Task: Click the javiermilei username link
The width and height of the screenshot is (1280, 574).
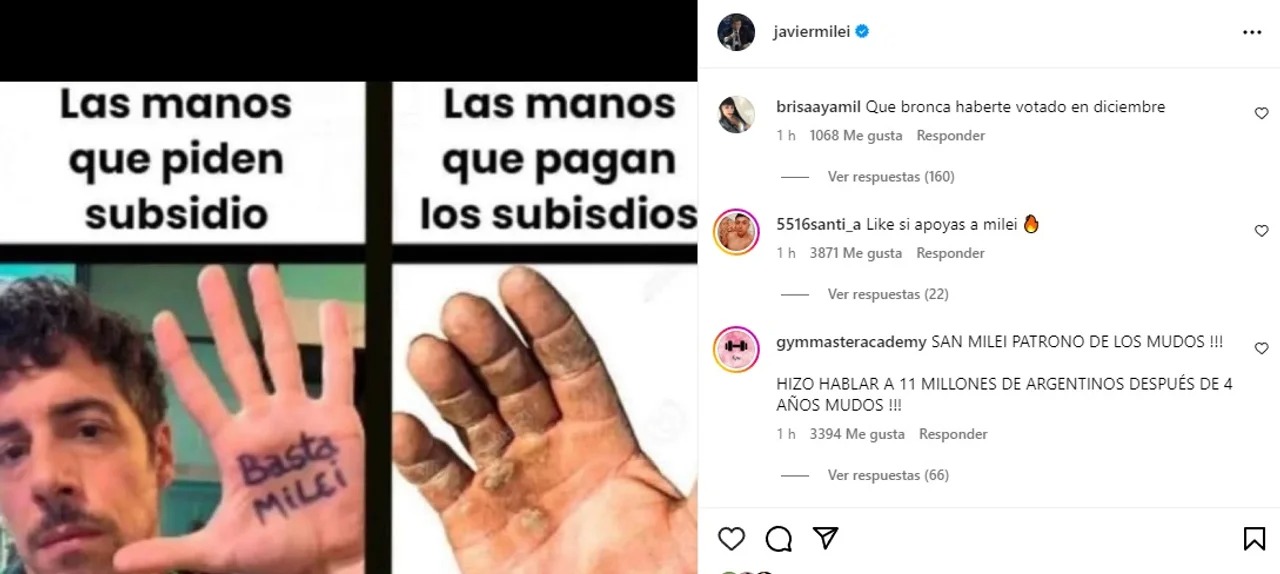Action: pyautogui.click(x=811, y=32)
